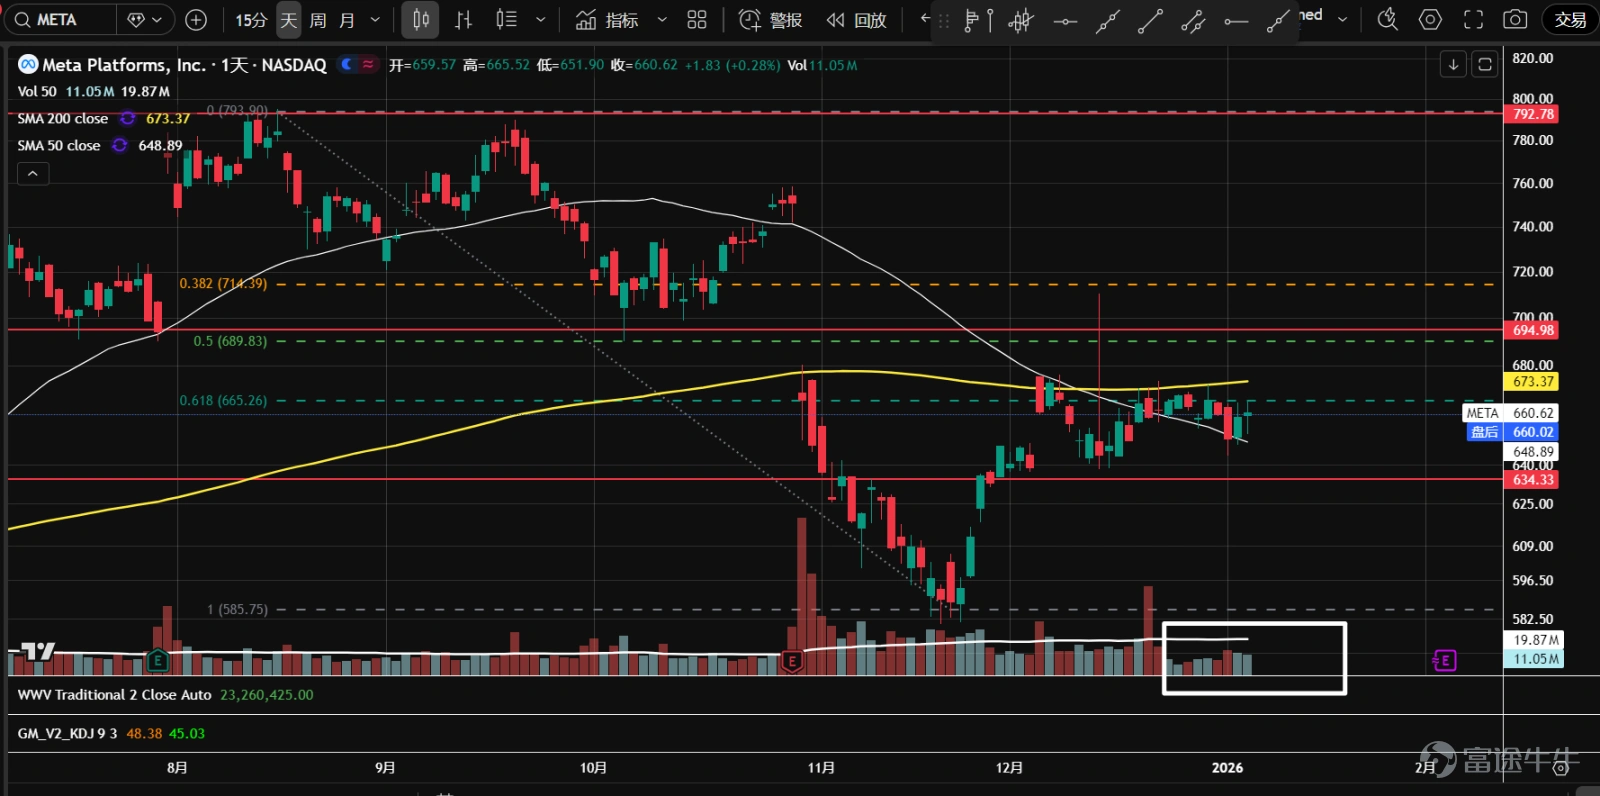Expand the indicators favorites dropdown arrow

click(x=661, y=19)
